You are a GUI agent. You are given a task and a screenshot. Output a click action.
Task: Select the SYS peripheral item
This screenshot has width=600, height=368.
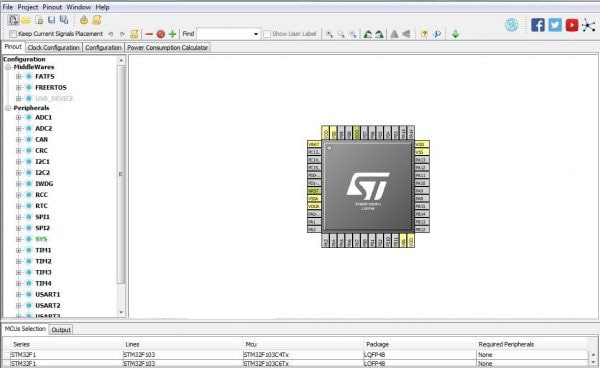click(x=41, y=239)
